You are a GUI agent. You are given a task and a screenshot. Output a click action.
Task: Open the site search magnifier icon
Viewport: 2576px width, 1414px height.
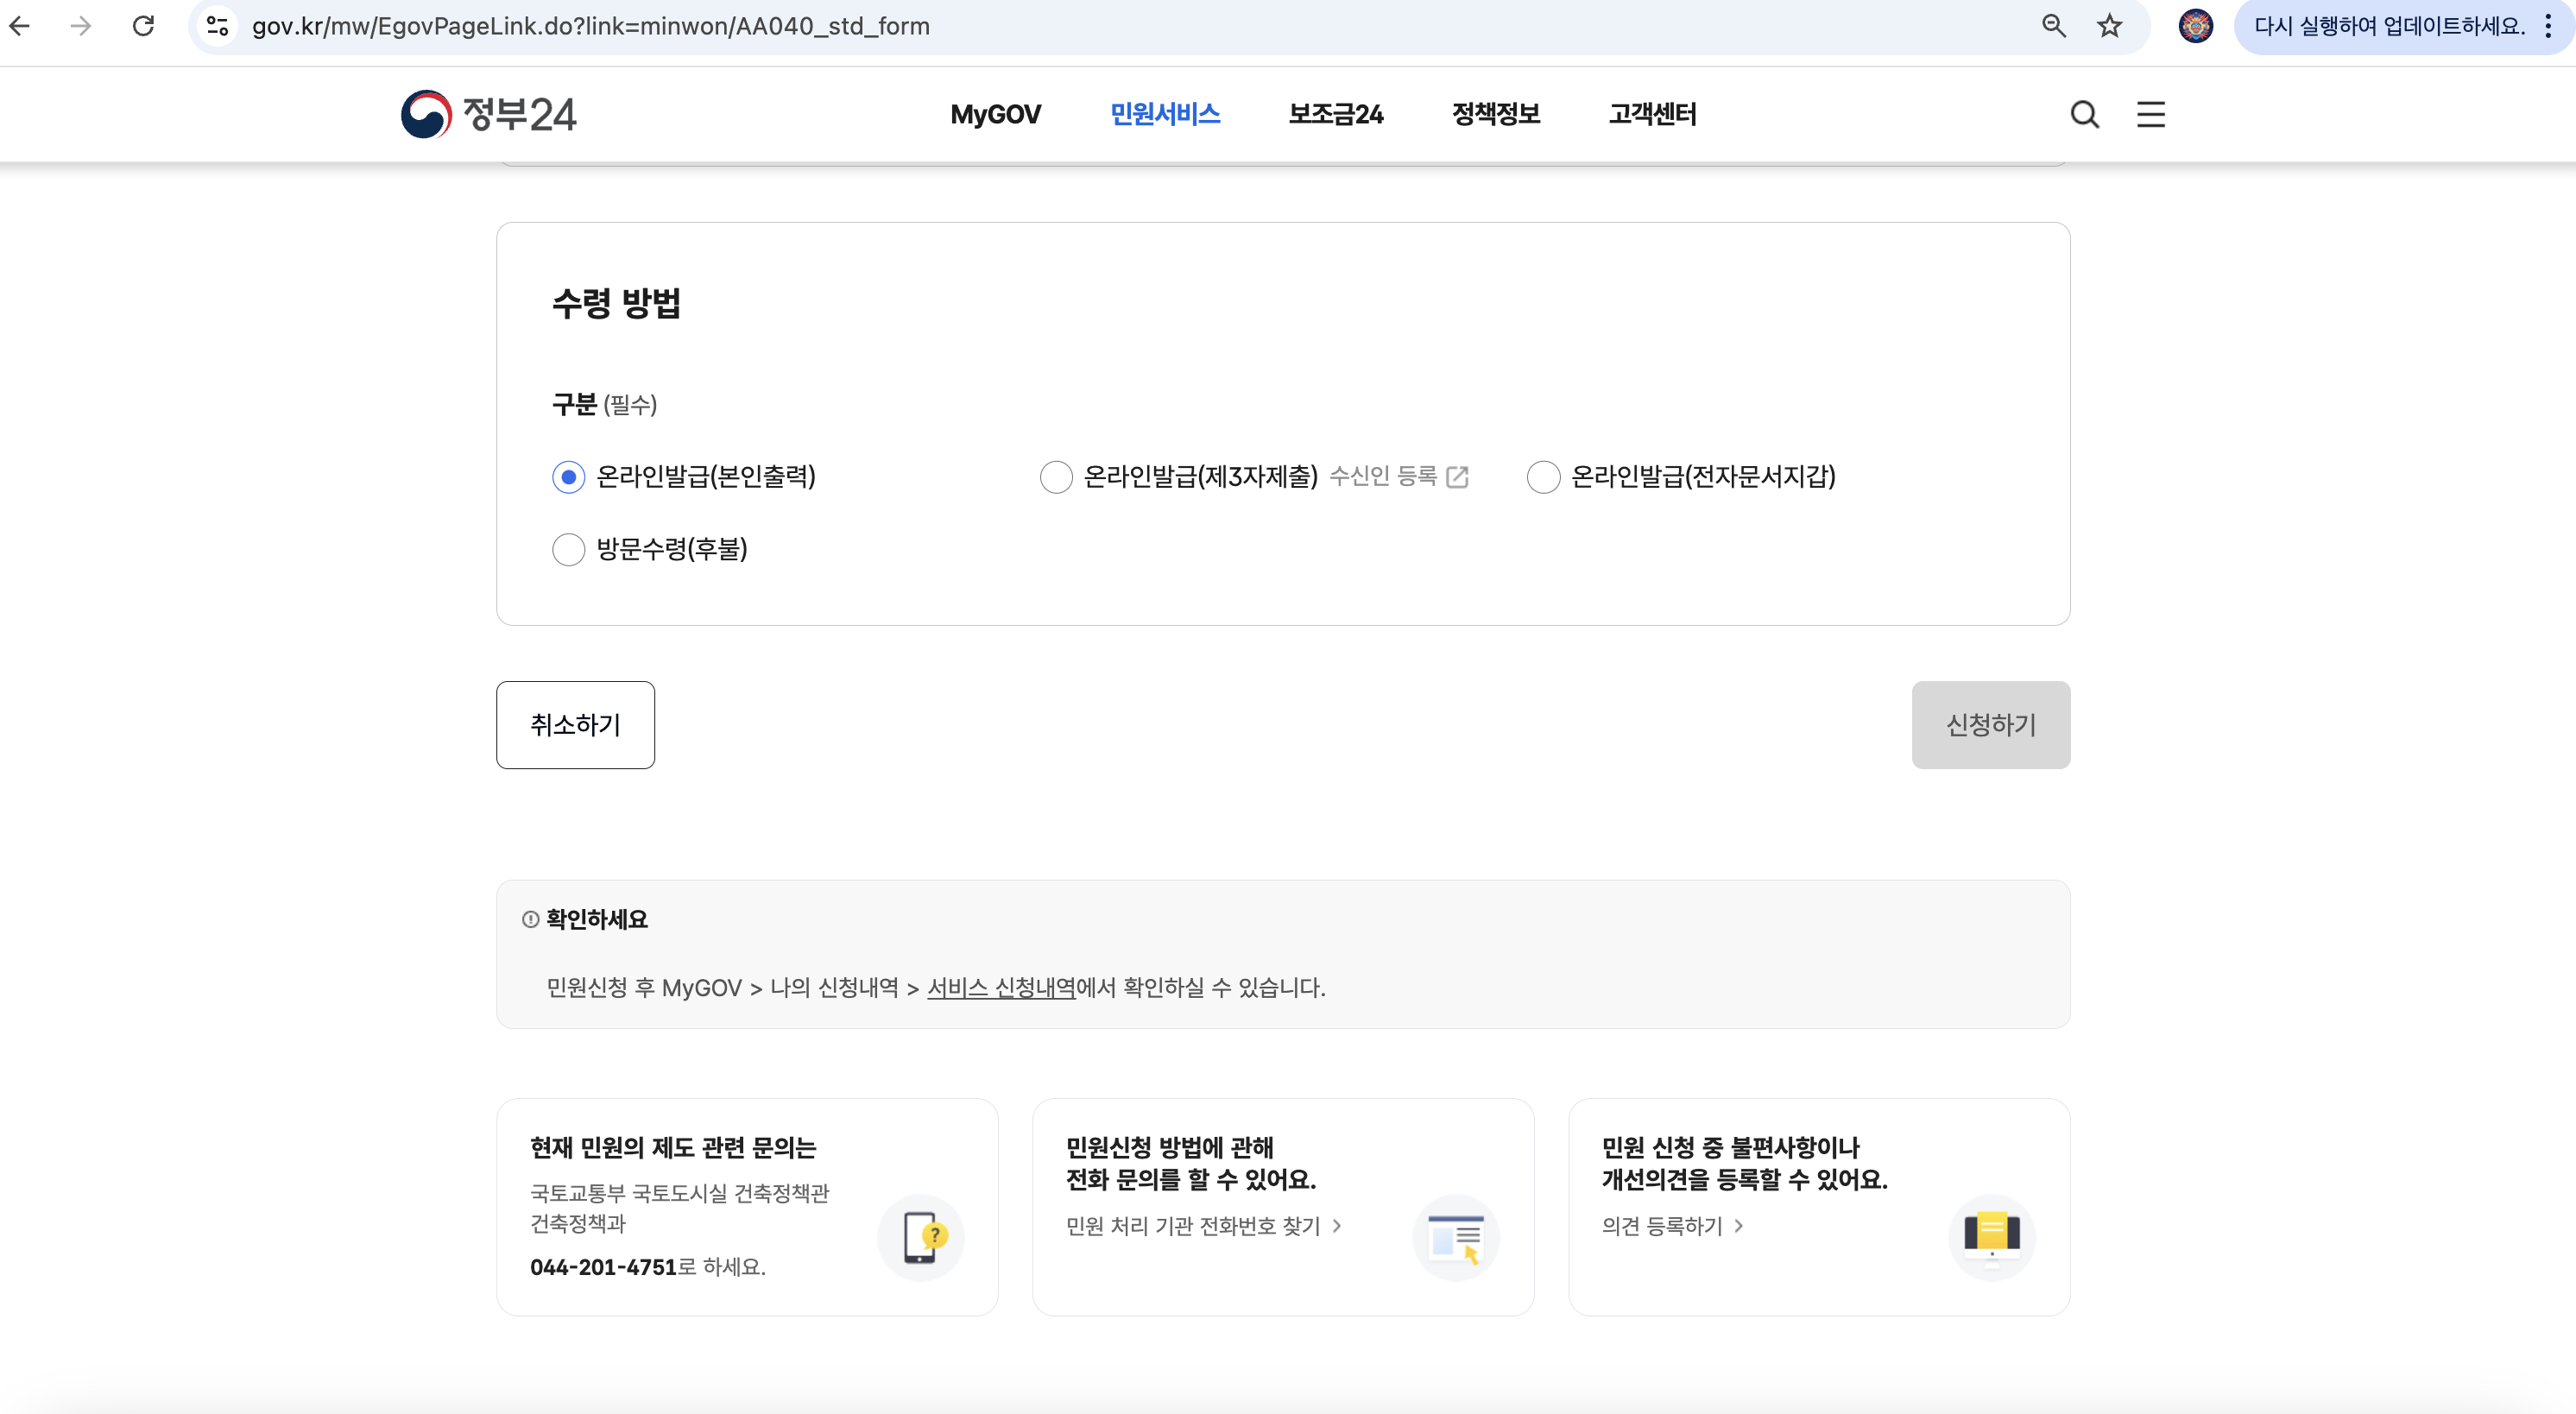tap(2084, 114)
